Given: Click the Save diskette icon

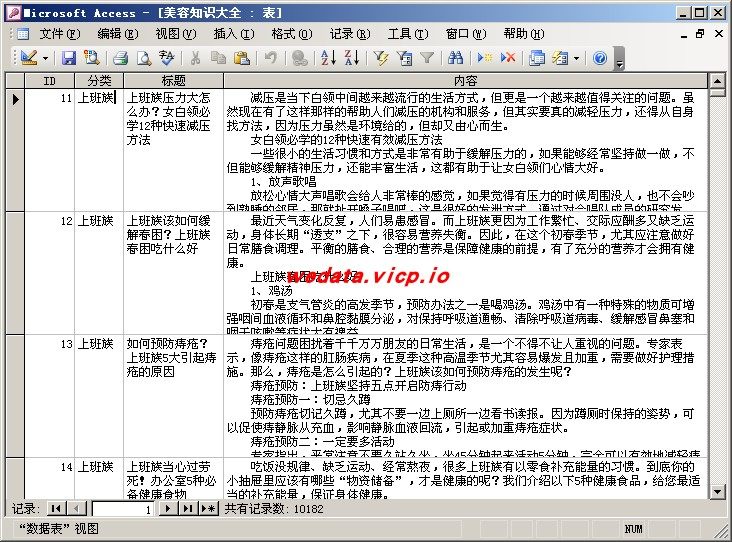Looking at the screenshot, I should coord(69,58).
